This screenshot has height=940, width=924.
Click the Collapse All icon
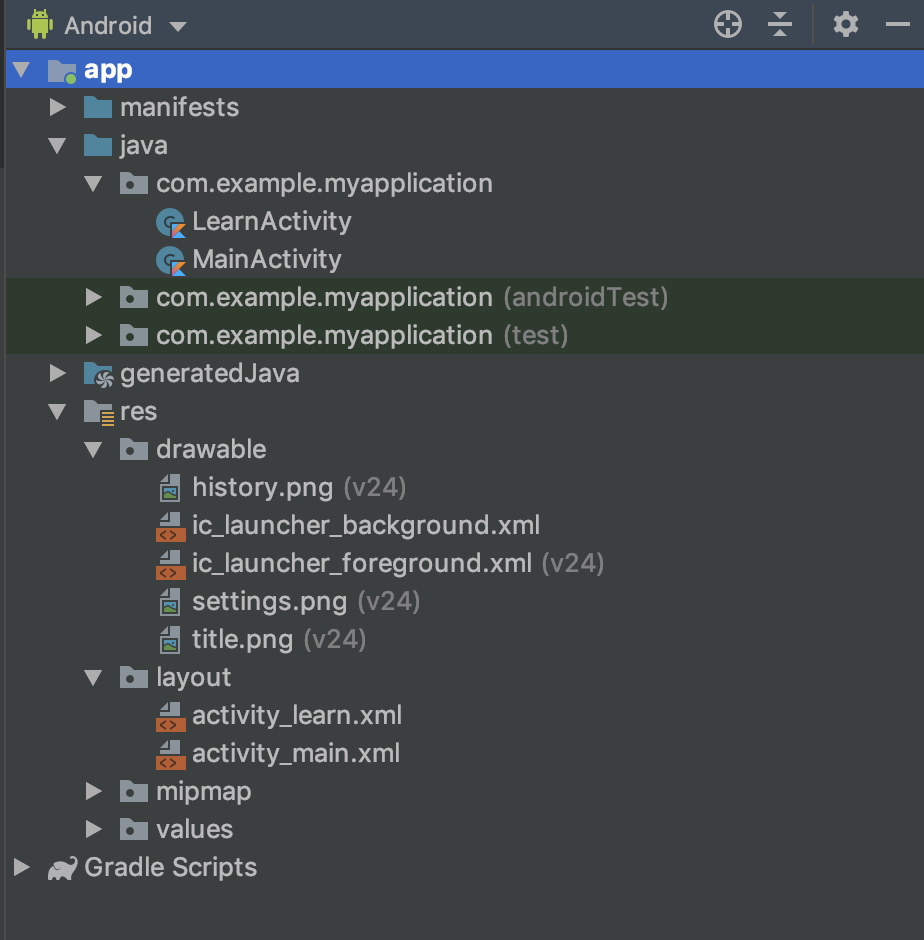point(780,25)
